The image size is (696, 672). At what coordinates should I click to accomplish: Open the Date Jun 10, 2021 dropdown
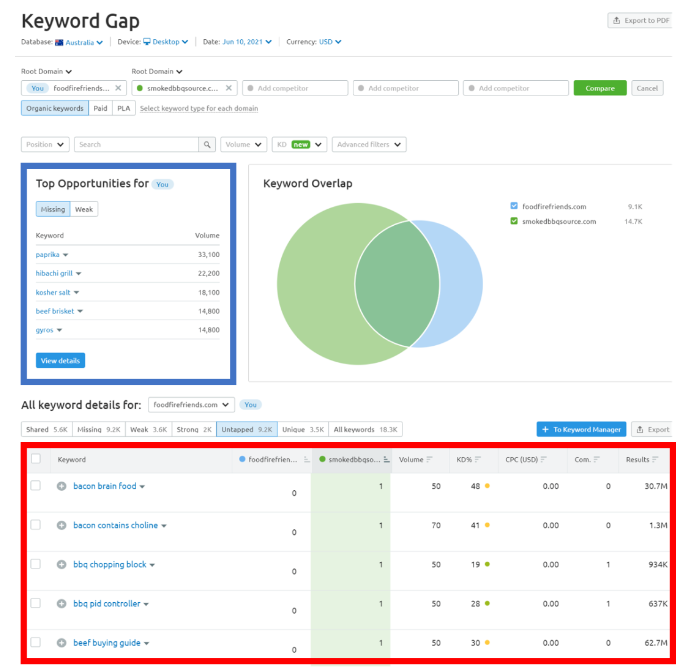(x=247, y=42)
